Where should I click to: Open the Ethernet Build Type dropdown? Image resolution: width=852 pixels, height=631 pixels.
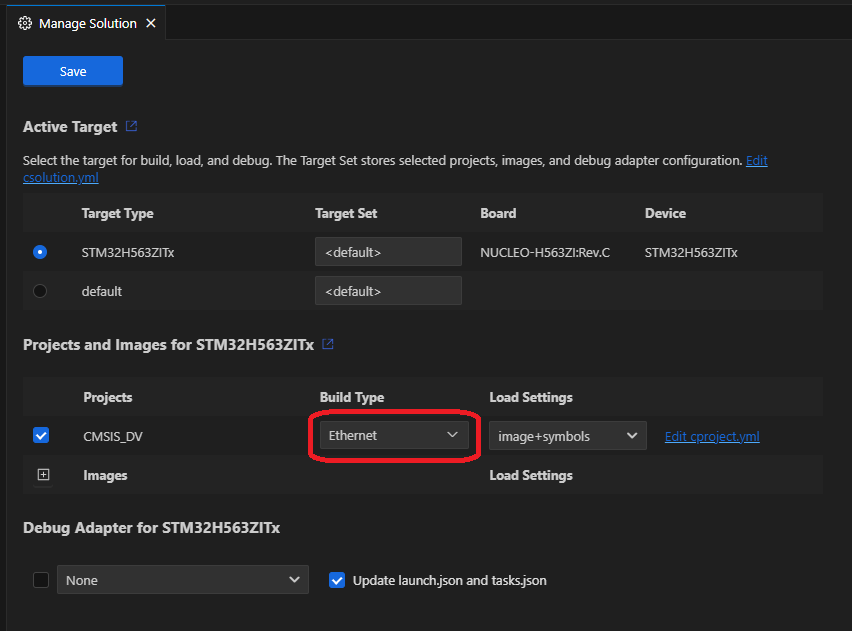coord(394,435)
